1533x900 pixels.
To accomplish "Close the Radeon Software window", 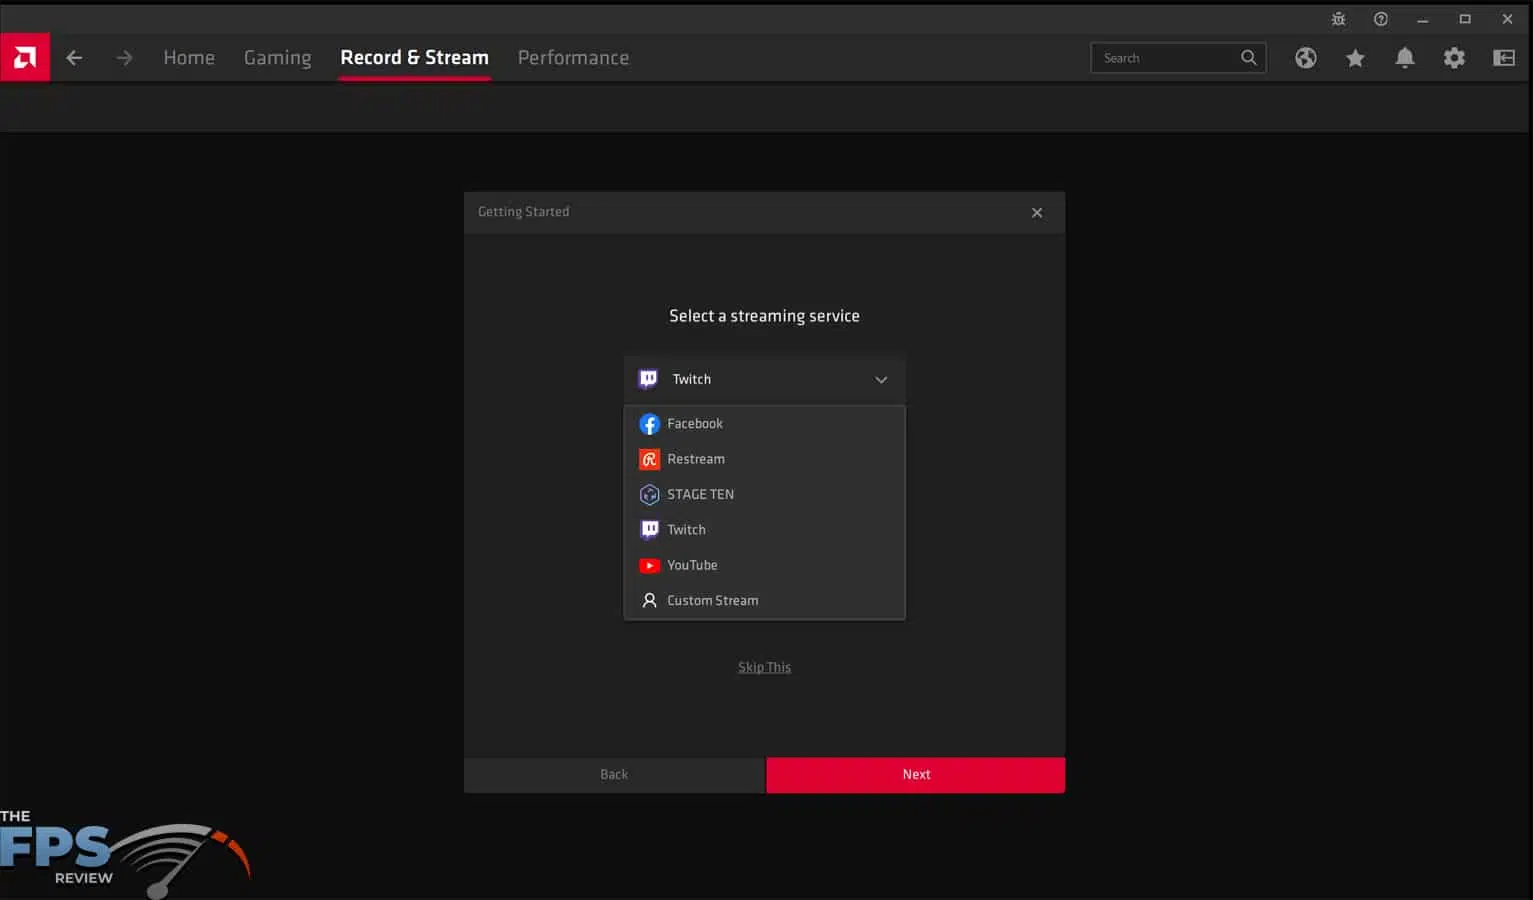I will pos(1507,19).
